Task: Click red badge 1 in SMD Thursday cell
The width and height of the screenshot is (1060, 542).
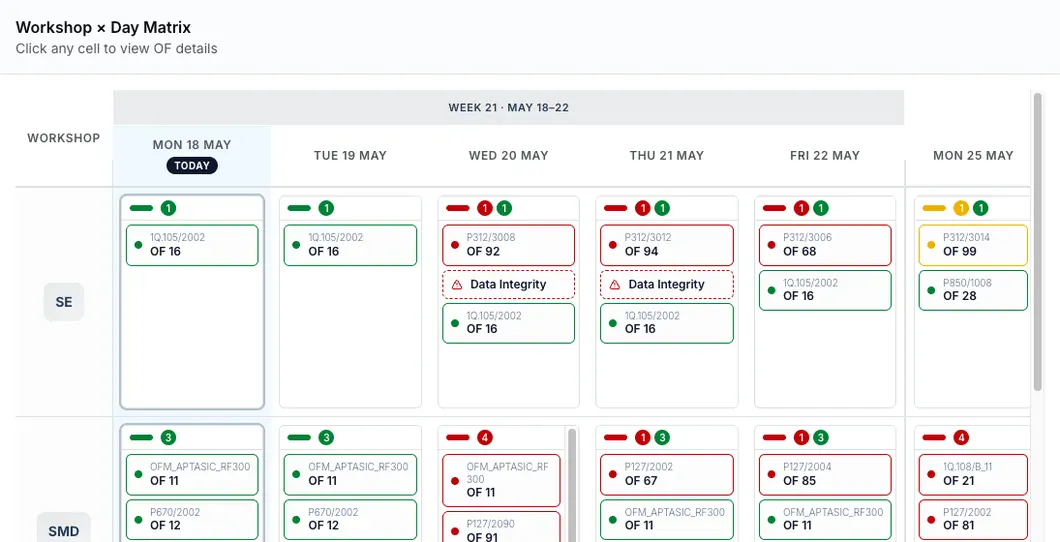Action: [x=643, y=437]
